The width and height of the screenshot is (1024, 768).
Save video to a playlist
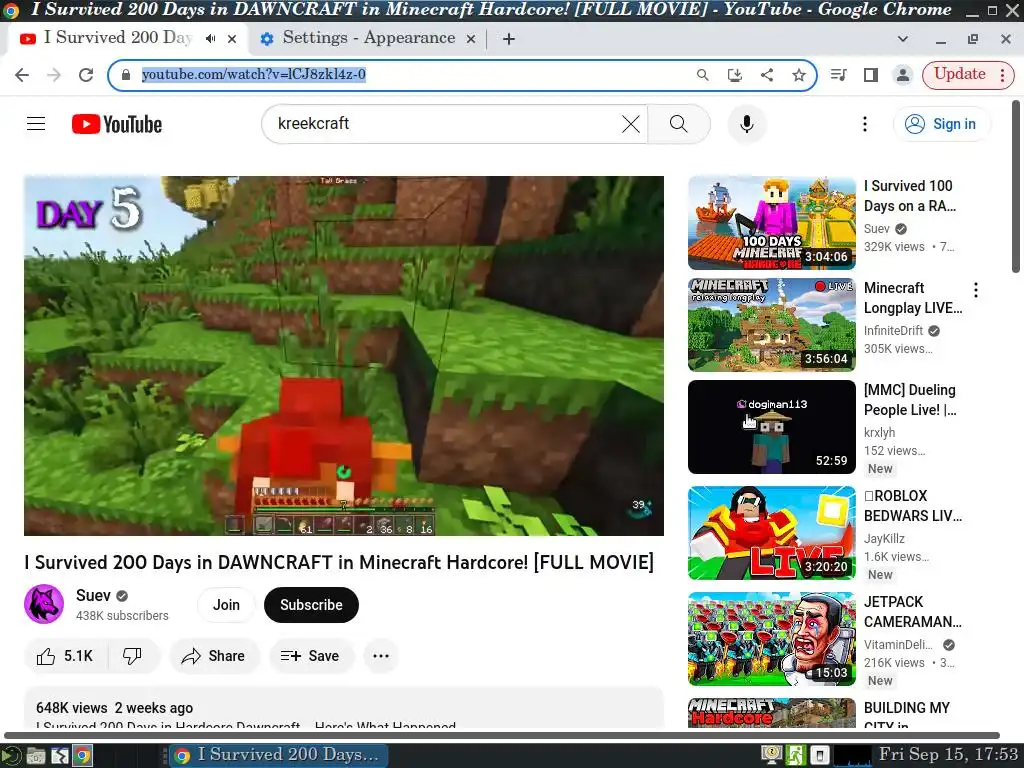pyautogui.click(x=310, y=656)
